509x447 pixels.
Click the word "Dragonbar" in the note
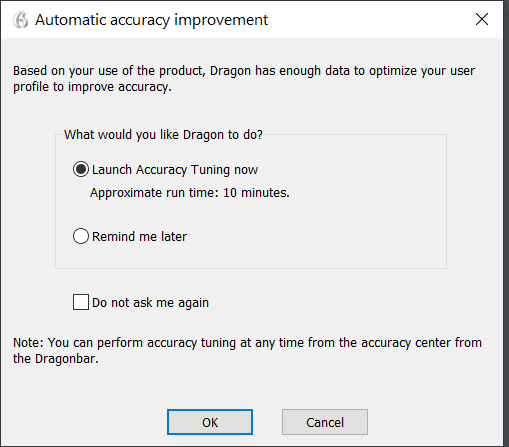pos(66,359)
